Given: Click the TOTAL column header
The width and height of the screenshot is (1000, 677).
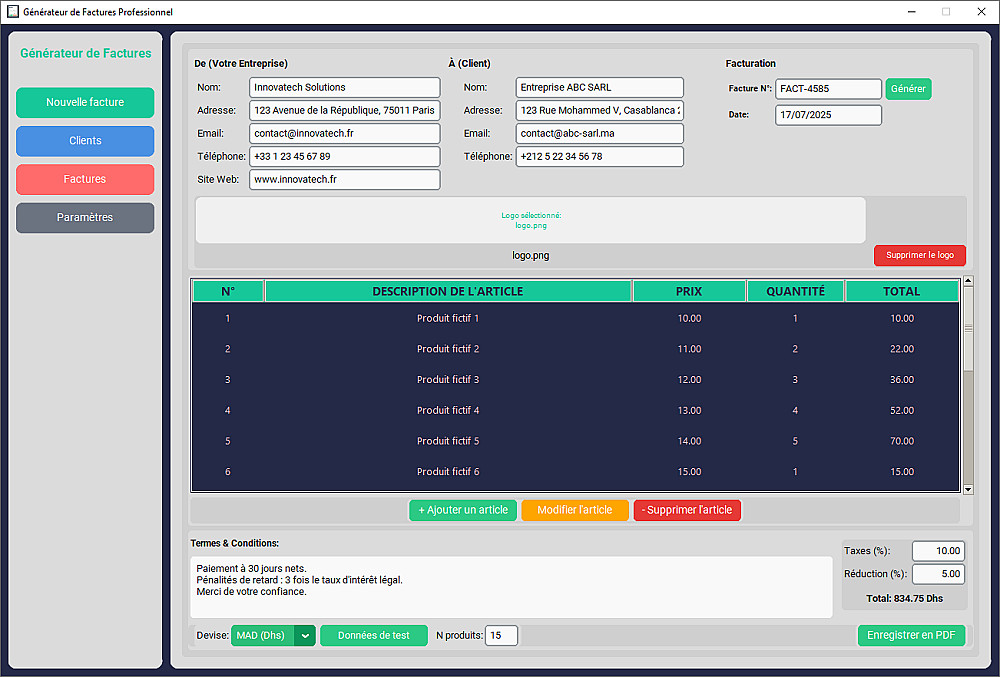Looking at the screenshot, I should coord(901,291).
